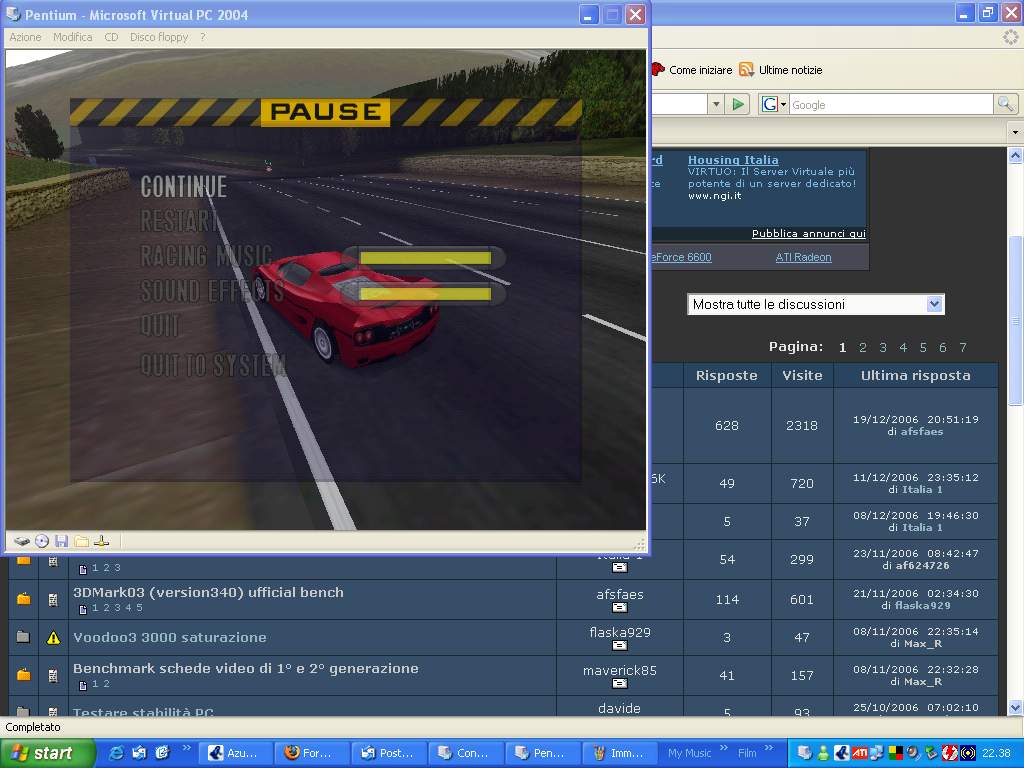Click the shared folders icon in Virtual PC status bar
Viewport: 1024px width, 768px height.
(x=81, y=541)
